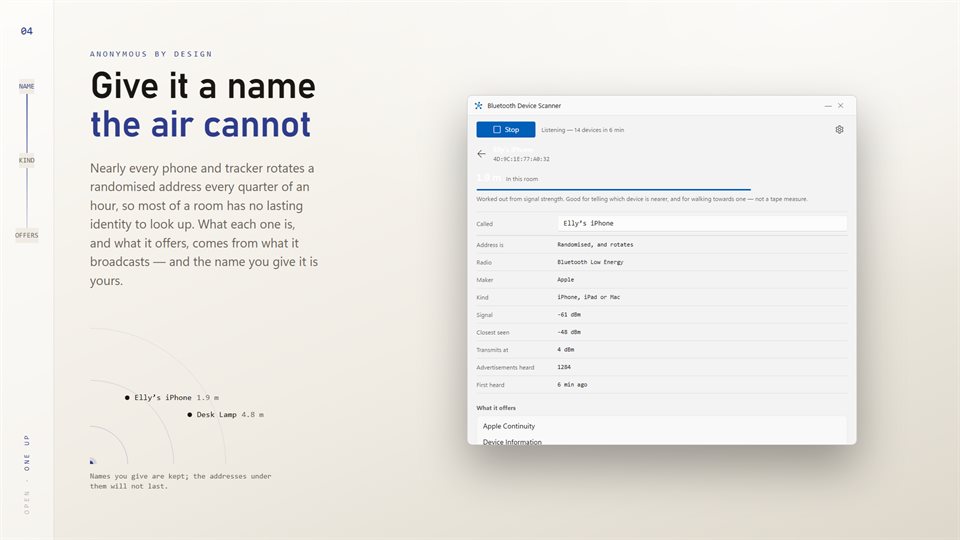
Task: Click the small radar origin marker
Action: coord(92,461)
